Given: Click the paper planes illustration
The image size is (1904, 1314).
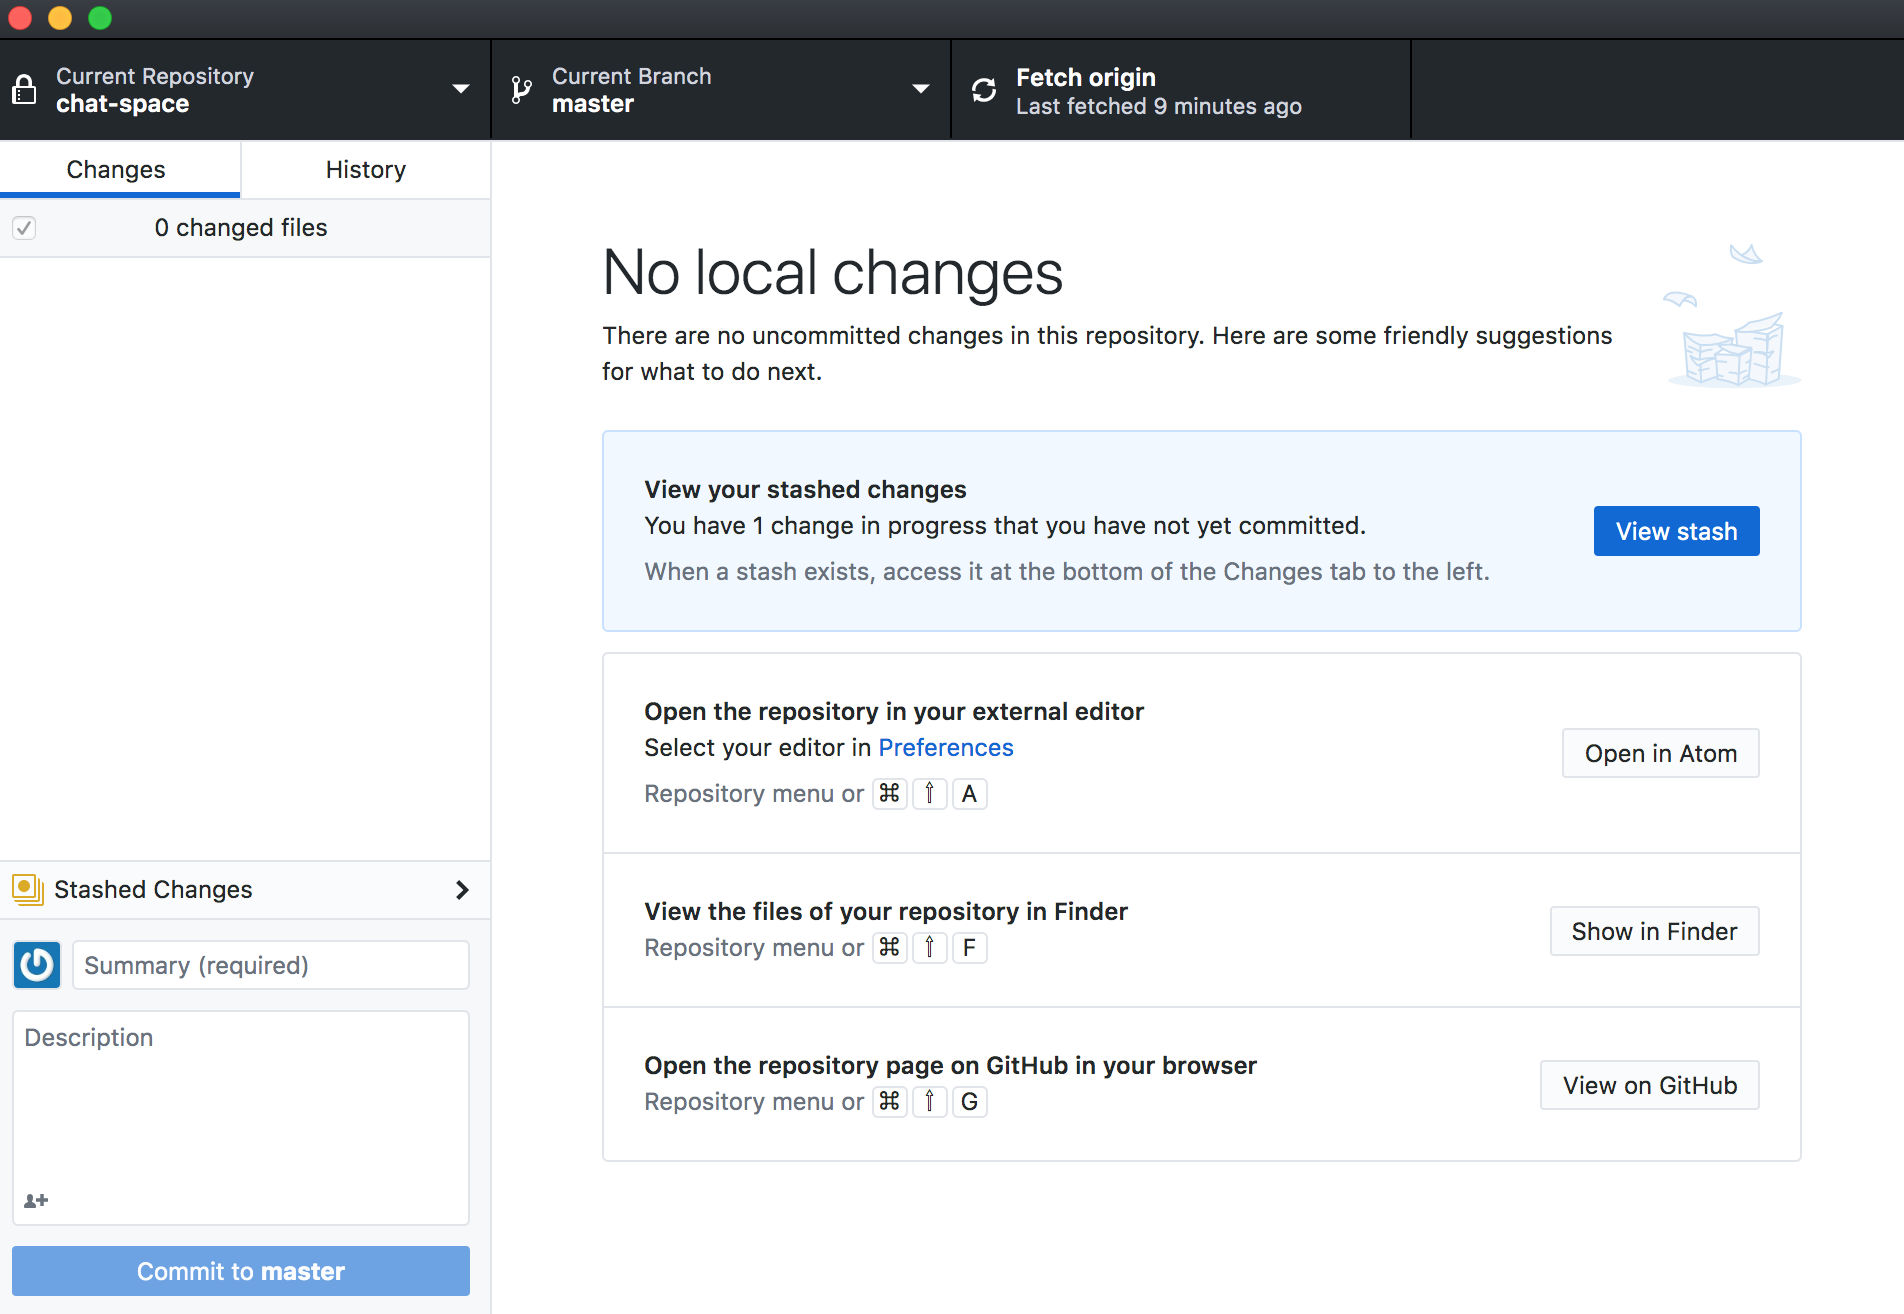Looking at the screenshot, I should click(1732, 317).
